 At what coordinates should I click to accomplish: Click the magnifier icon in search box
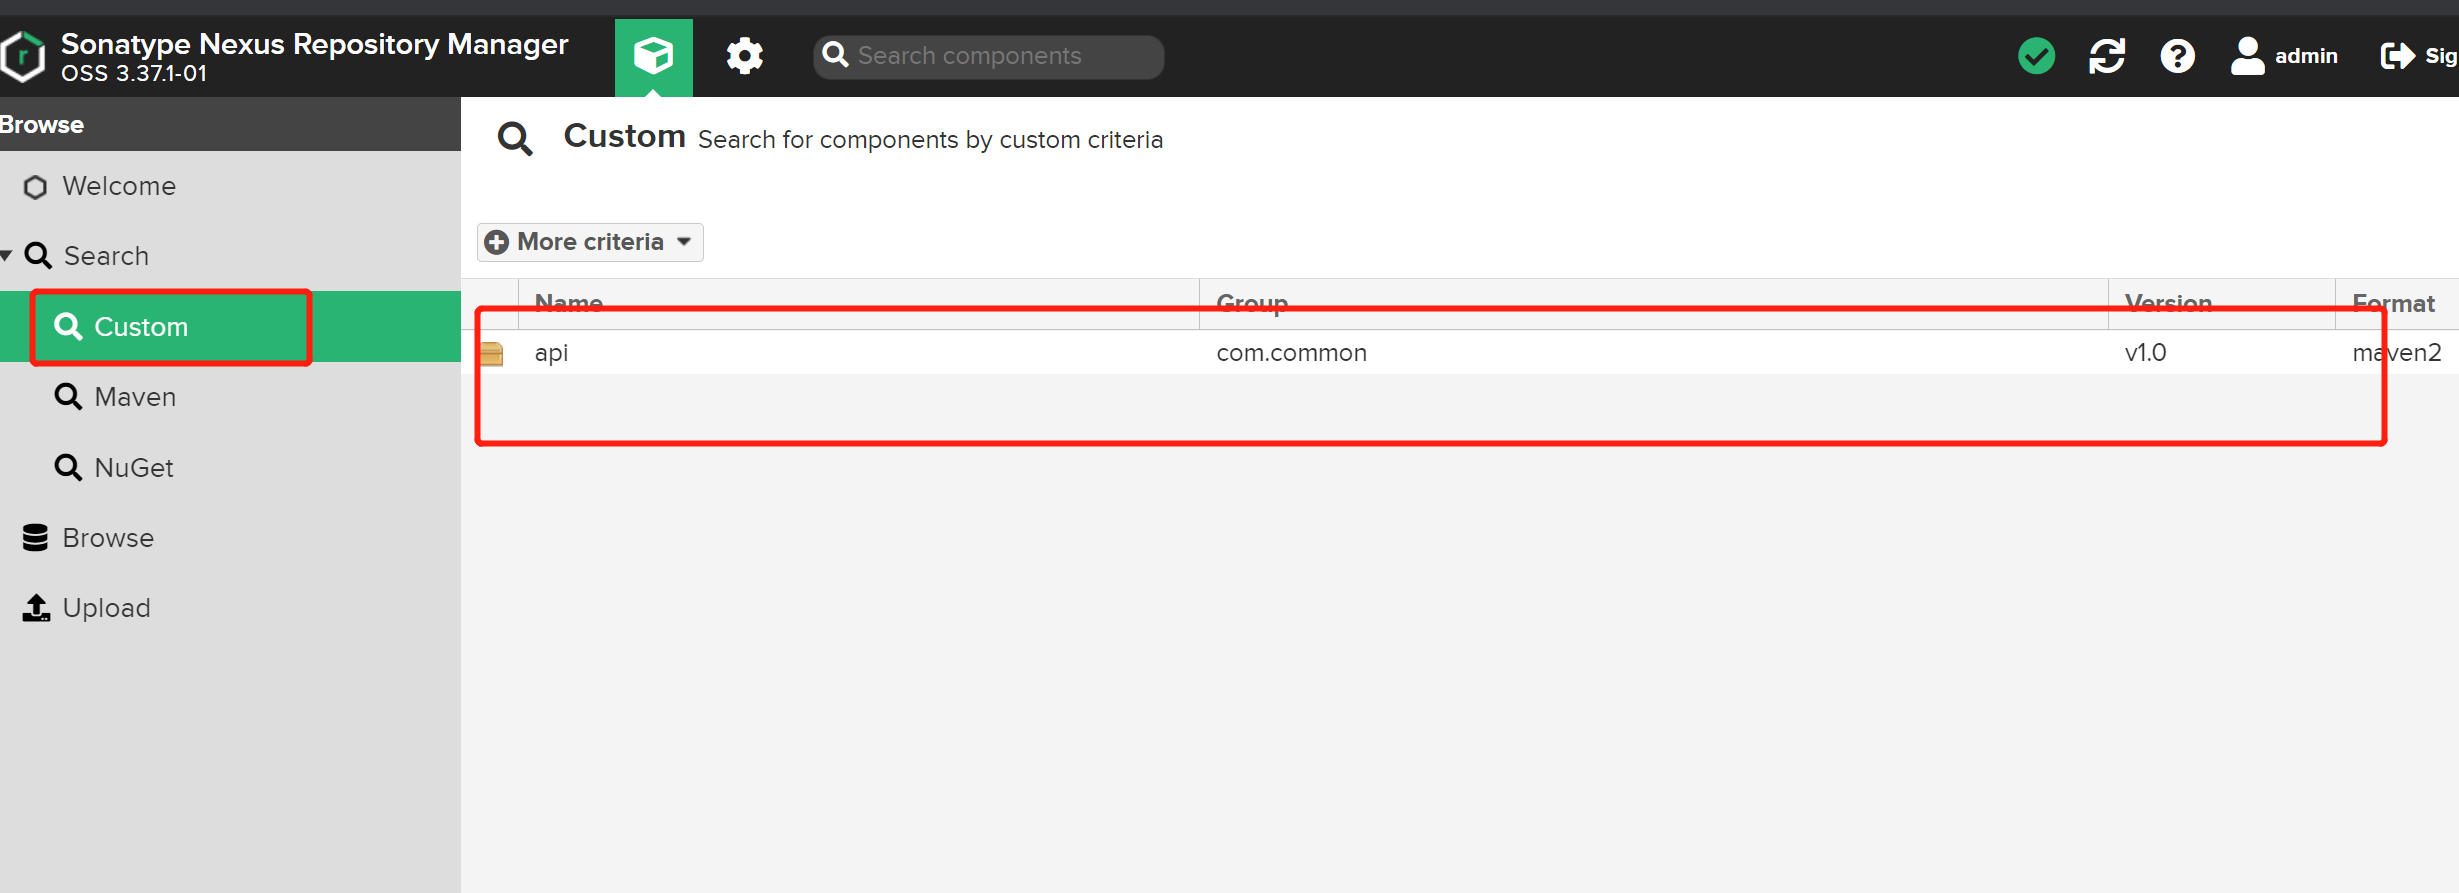pos(835,55)
